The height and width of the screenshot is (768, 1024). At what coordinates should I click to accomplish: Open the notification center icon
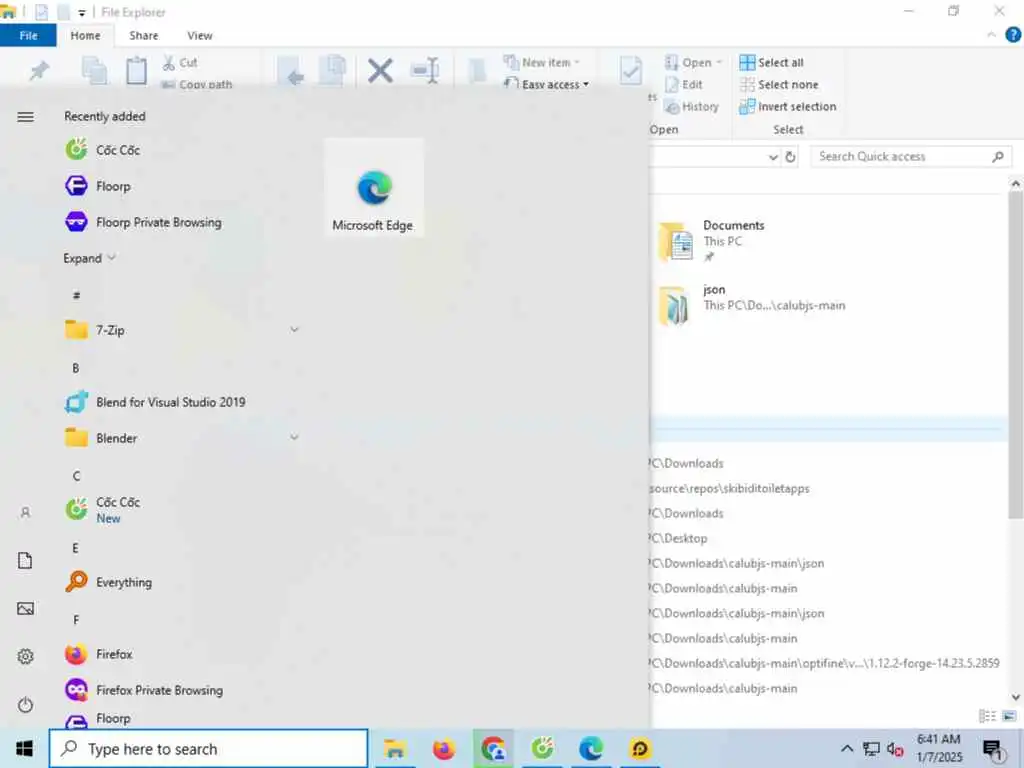click(993, 749)
